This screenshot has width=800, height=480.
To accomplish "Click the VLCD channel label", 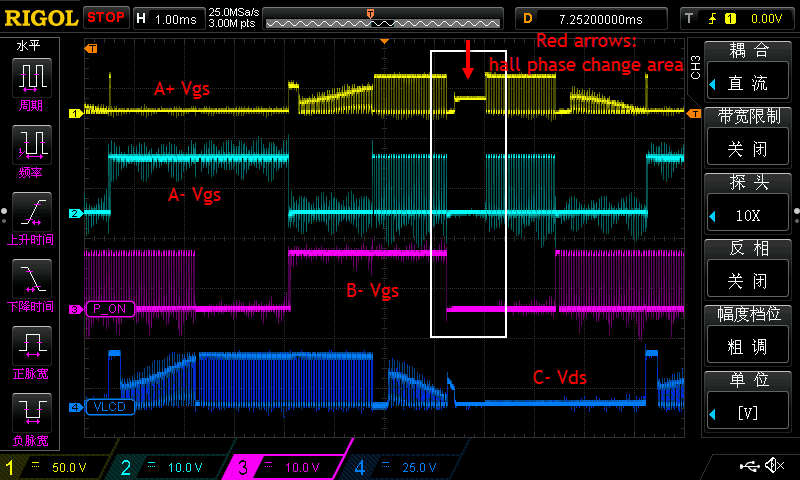I will 110,407.
